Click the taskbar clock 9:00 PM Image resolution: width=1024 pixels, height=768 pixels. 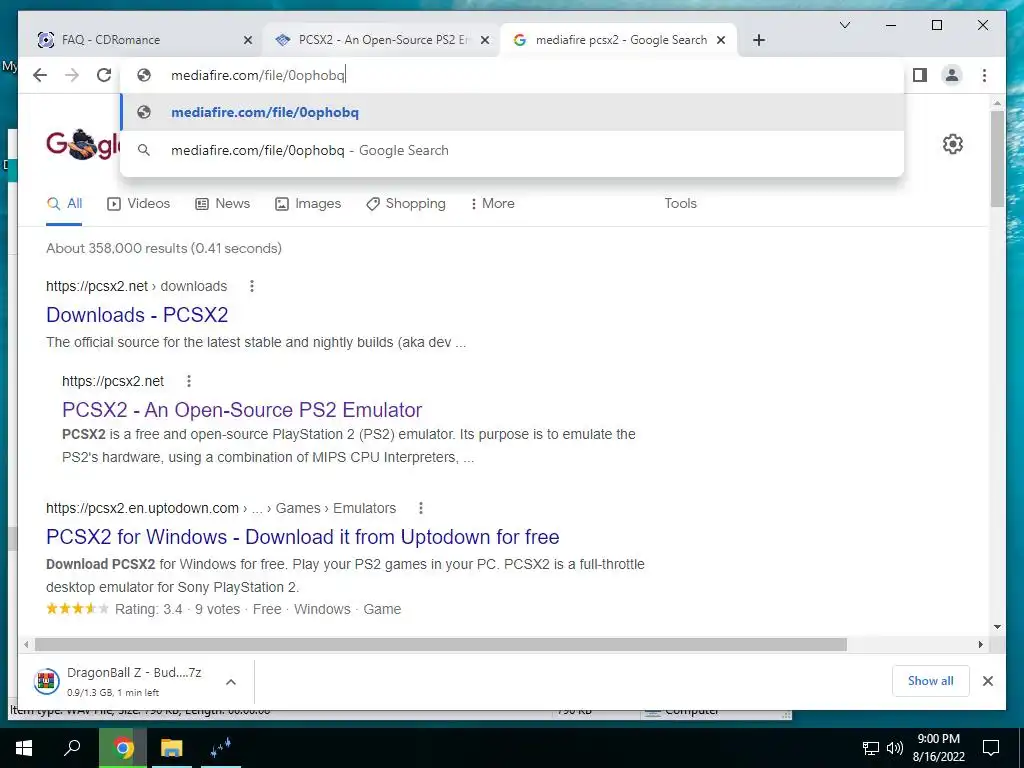pyautogui.click(x=938, y=748)
